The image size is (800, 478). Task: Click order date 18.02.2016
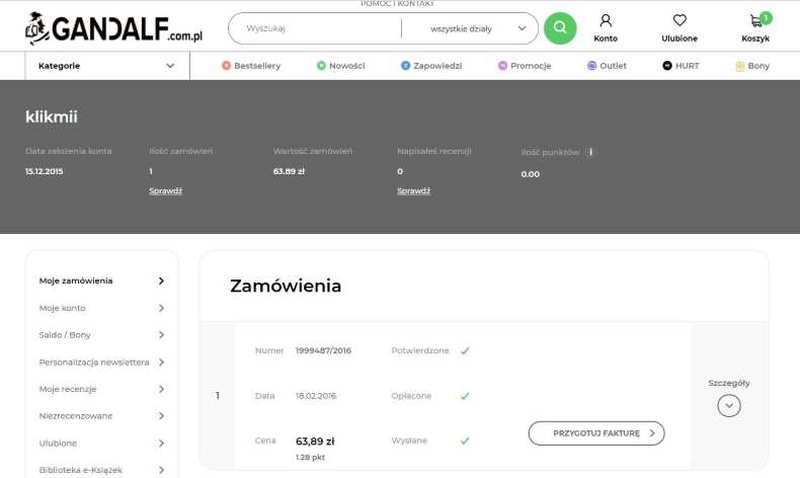tap(316, 396)
